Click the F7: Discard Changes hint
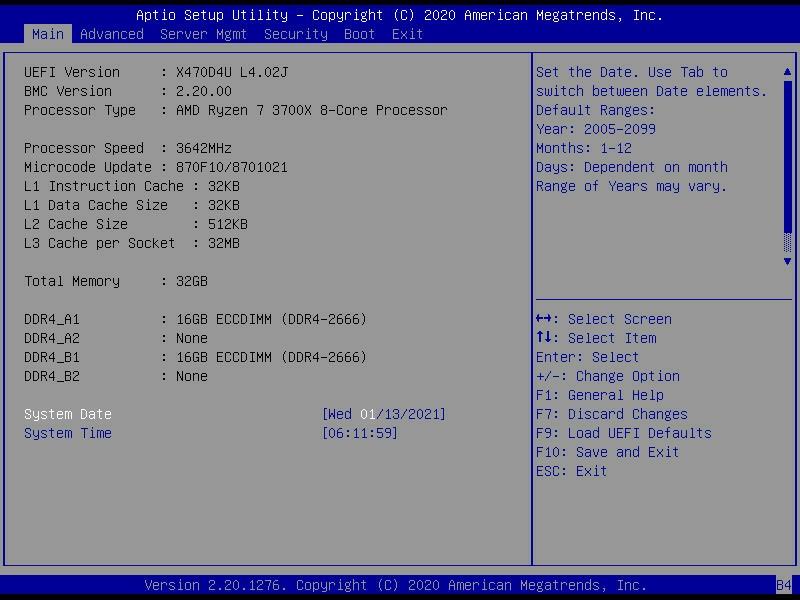 [x=612, y=414]
